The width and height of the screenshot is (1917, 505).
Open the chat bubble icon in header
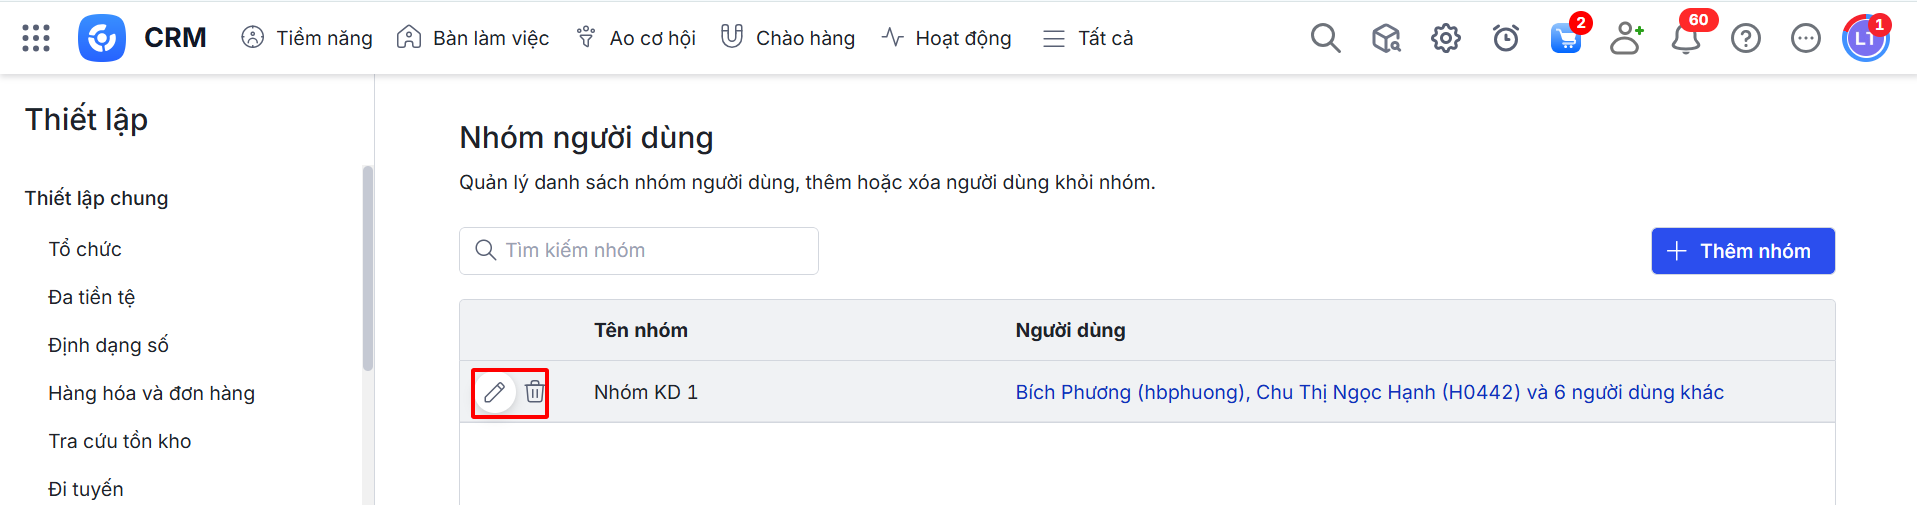1806,38
